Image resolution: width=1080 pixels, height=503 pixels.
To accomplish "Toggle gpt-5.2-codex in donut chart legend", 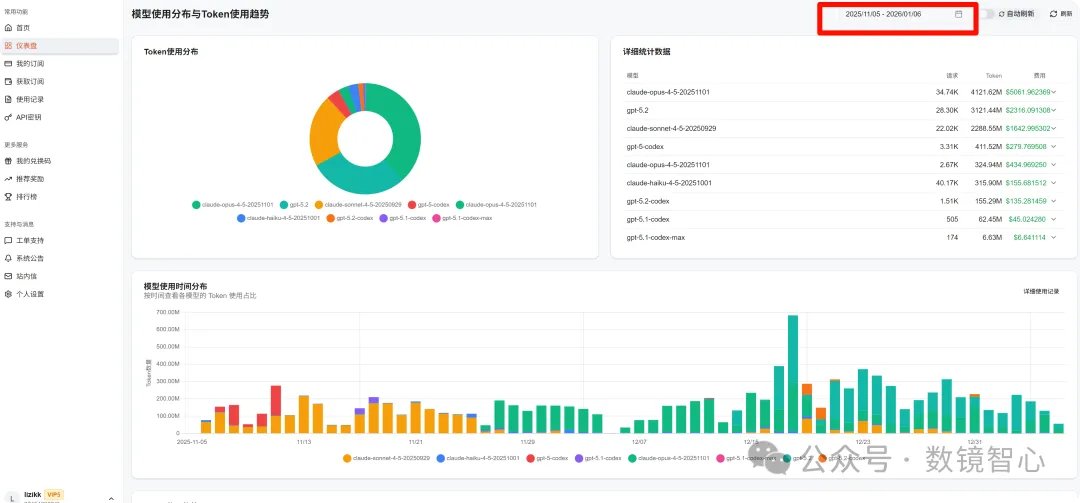I will (x=350, y=218).
